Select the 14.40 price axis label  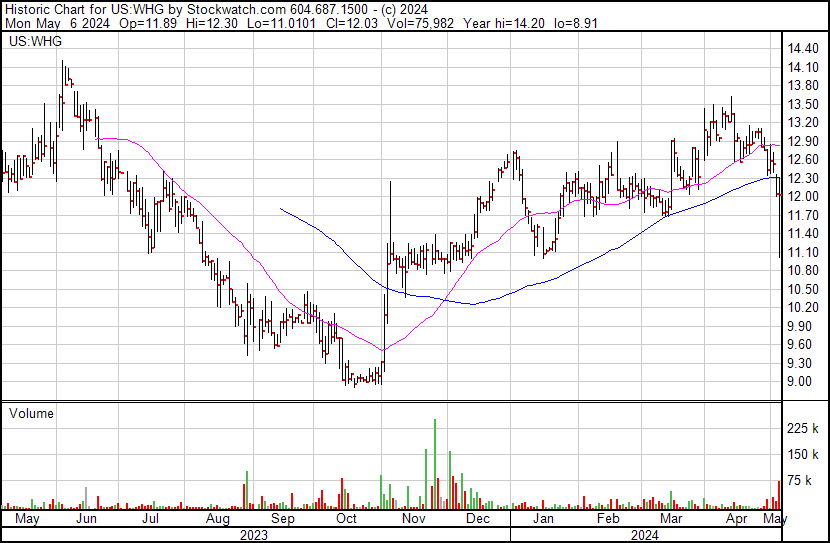click(x=803, y=49)
